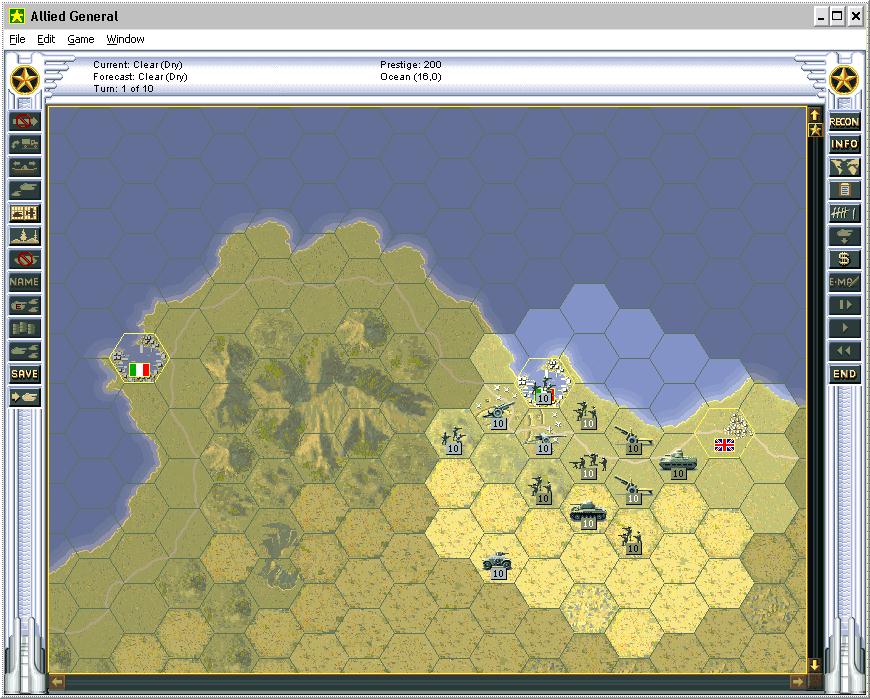Click the star icon below the up arrow
Screen dimensions: 870x699
pos(815,130)
